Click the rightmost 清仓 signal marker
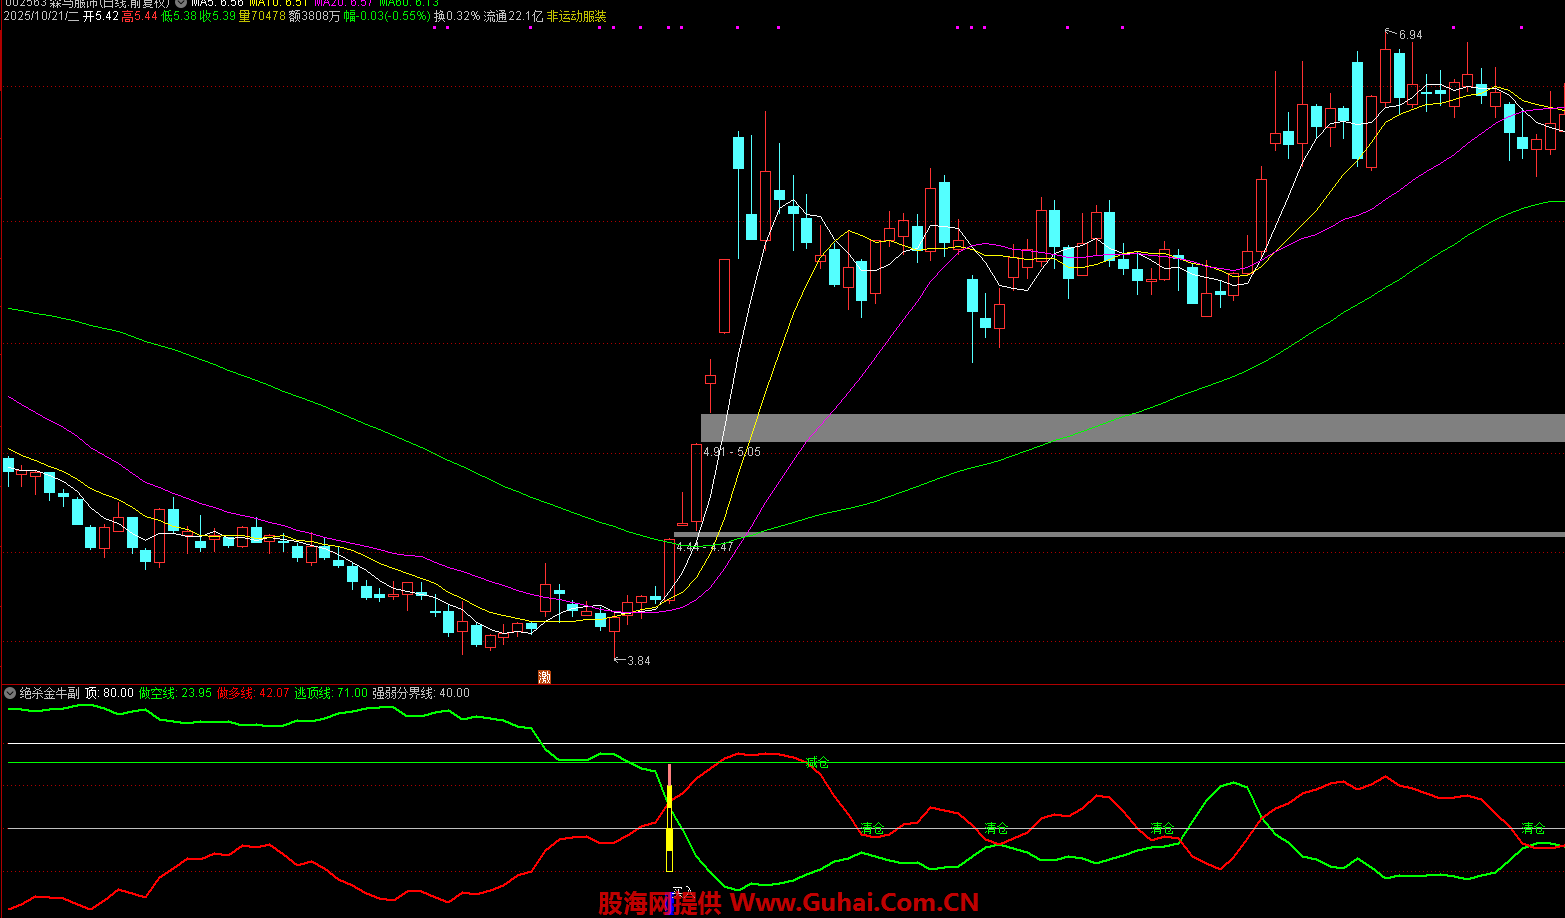1565x918 pixels. pyautogui.click(x=1533, y=829)
